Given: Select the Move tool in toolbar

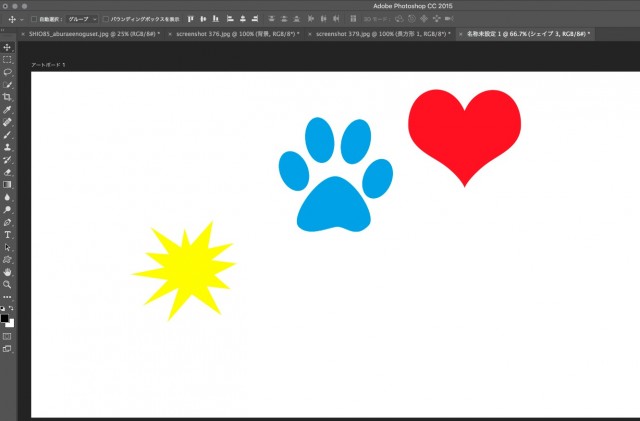Looking at the screenshot, I should [x=7, y=47].
